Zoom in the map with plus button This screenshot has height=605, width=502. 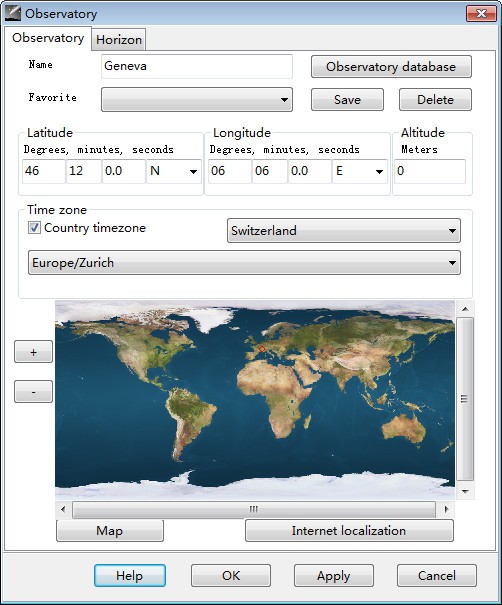(x=33, y=352)
